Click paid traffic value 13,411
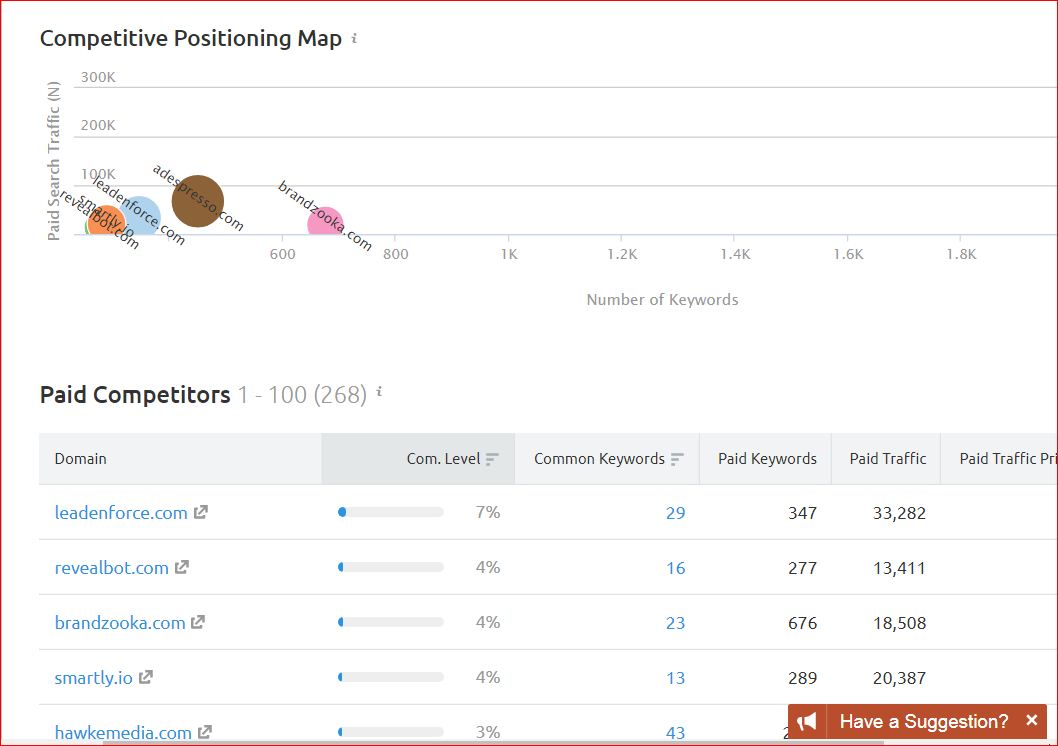This screenshot has width=1058, height=746. pos(899,568)
